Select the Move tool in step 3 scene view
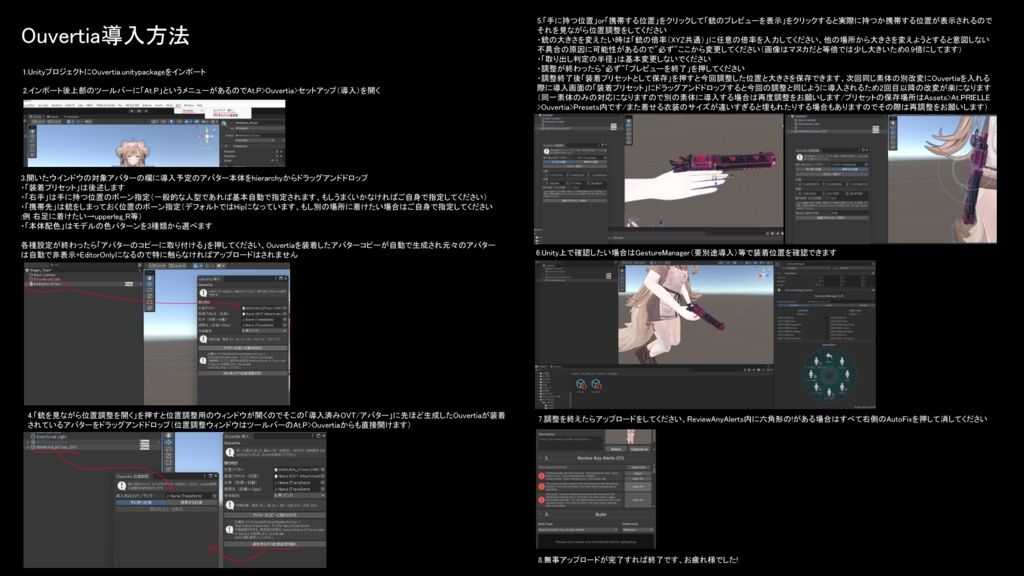 (150, 284)
